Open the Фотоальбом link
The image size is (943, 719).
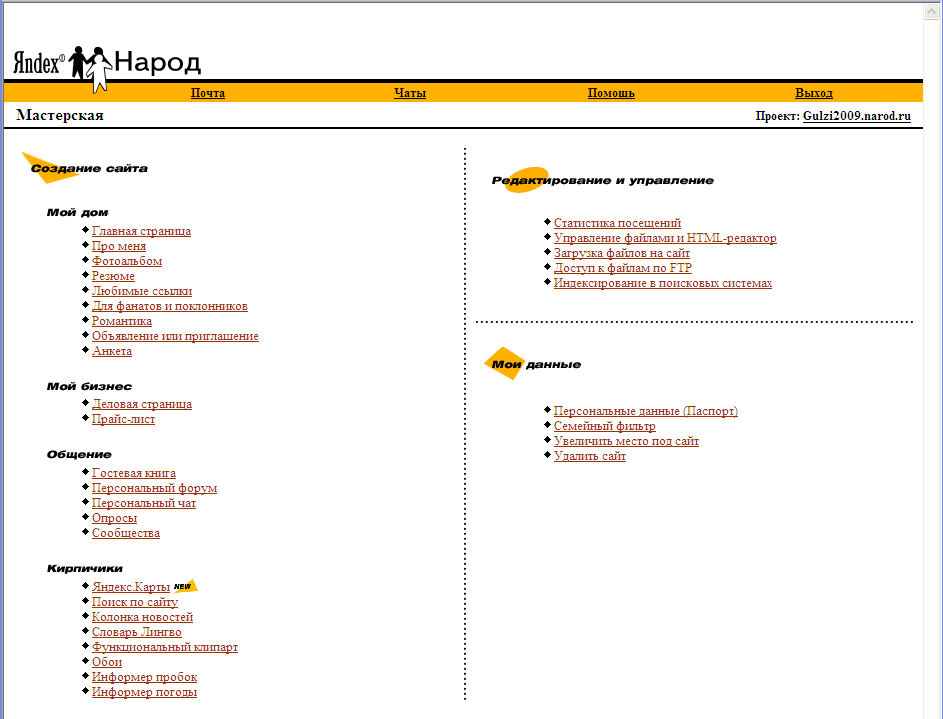(127, 261)
